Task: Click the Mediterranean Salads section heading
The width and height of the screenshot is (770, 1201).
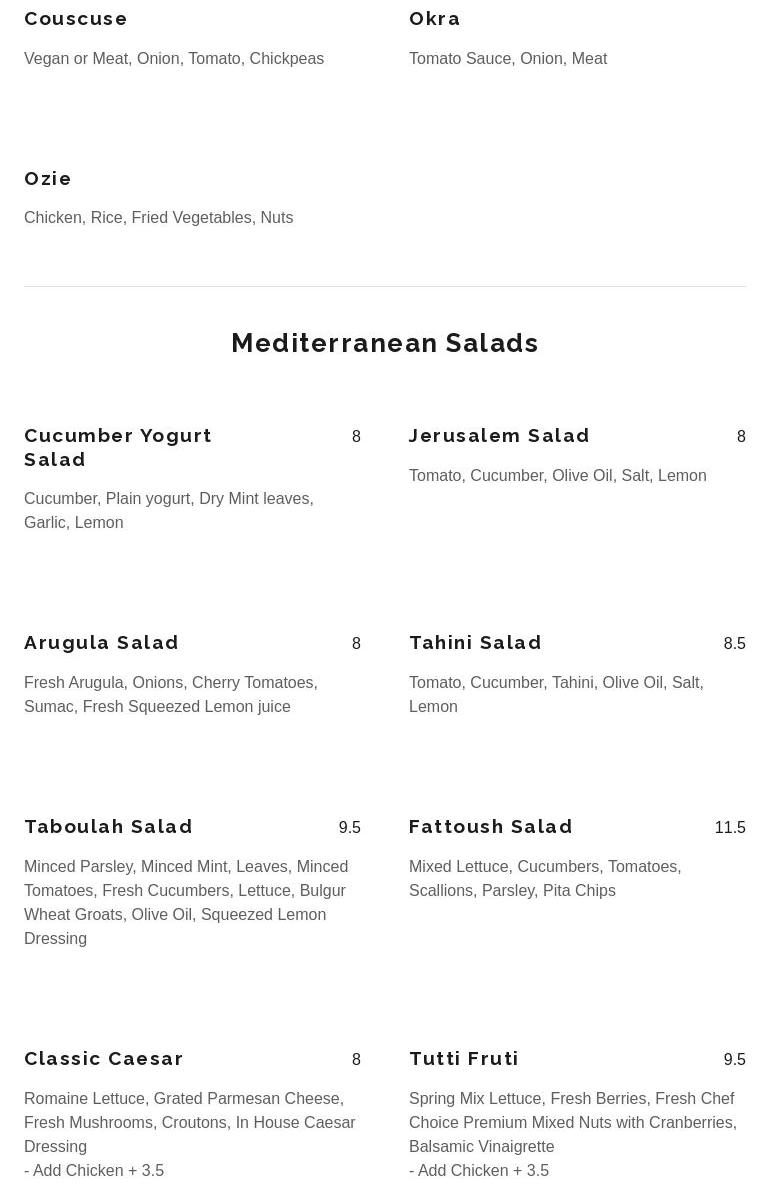Action: (385, 343)
